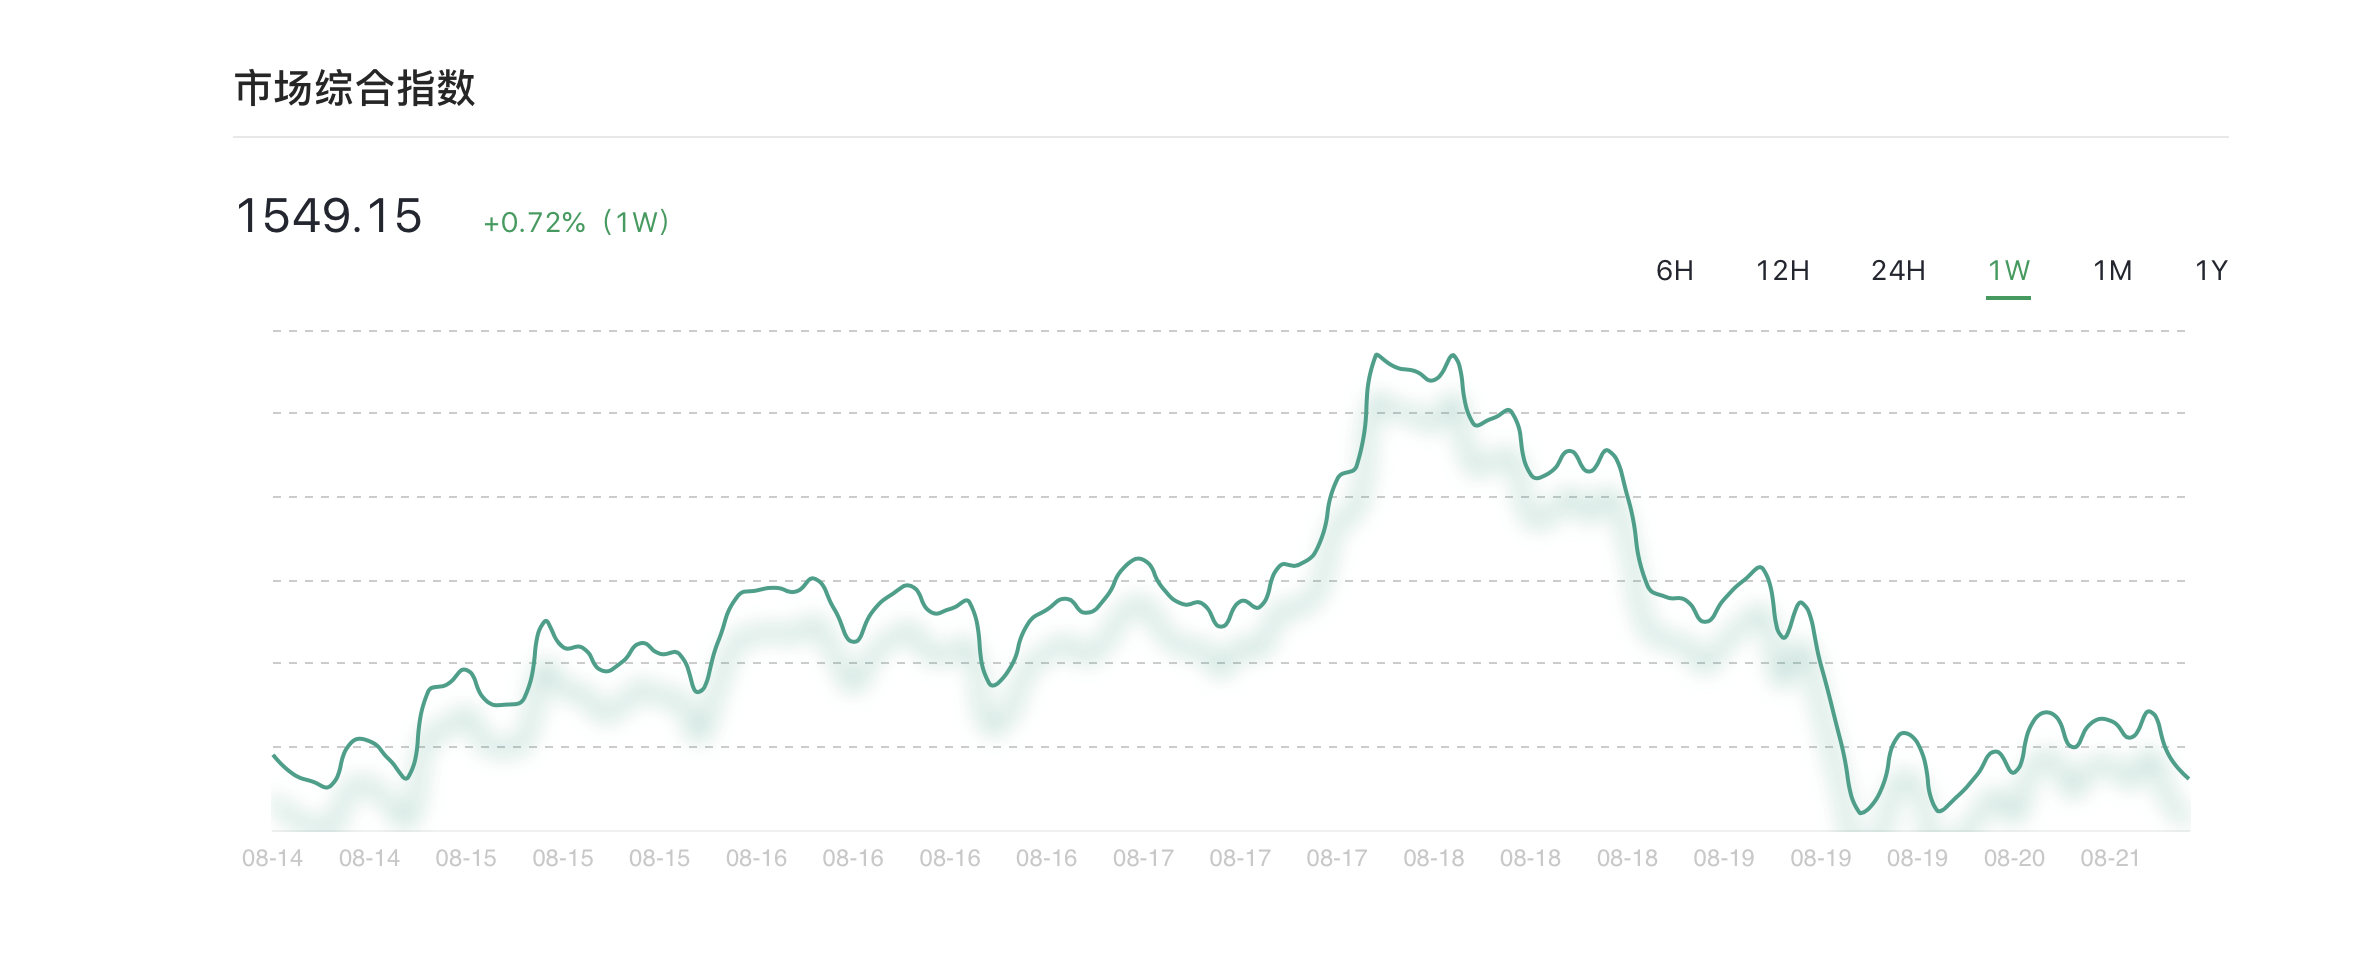Image resolution: width=2366 pixels, height=964 pixels.
Task: Show the 24H chart range
Action: [x=1898, y=271]
